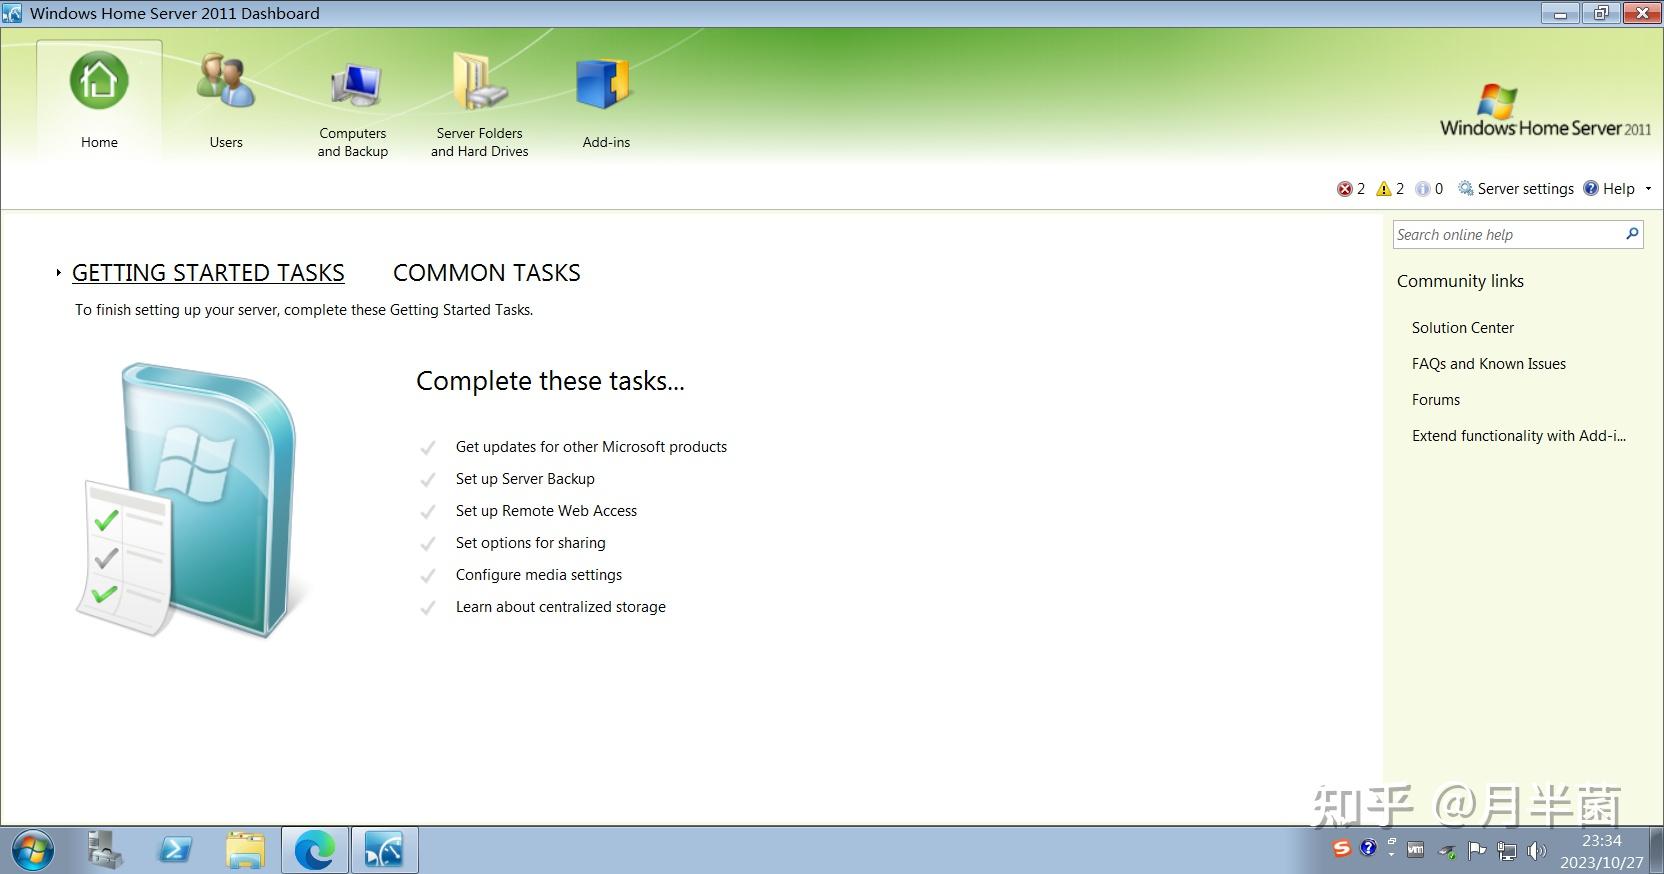Launch PowerShell from the taskbar

pos(175,850)
